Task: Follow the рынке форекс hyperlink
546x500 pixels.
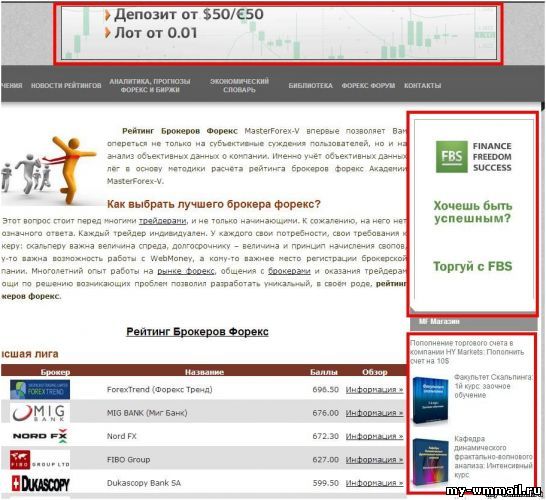Action: coord(186,271)
